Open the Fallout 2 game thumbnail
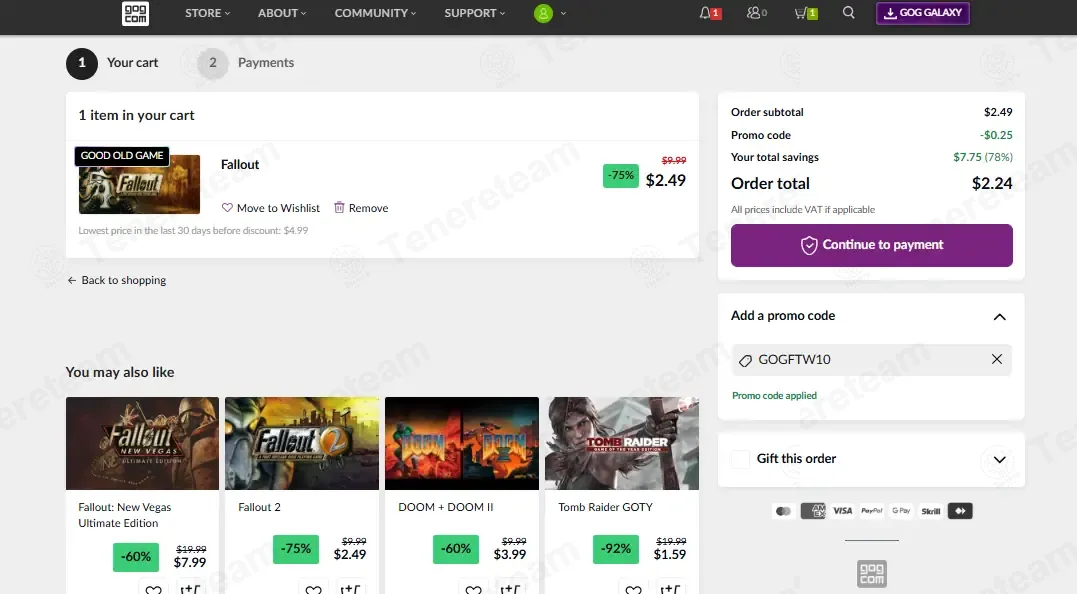The width and height of the screenshot is (1077, 594). tap(302, 443)
